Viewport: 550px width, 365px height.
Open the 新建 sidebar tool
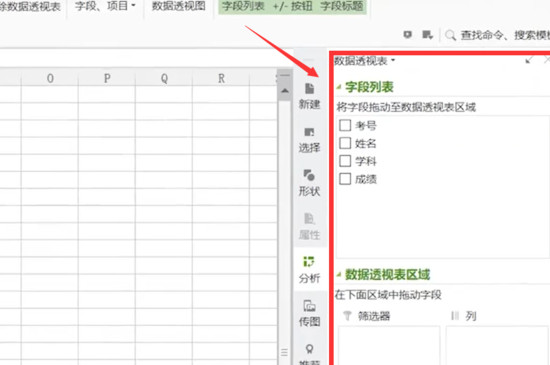[x=309, y=96]
